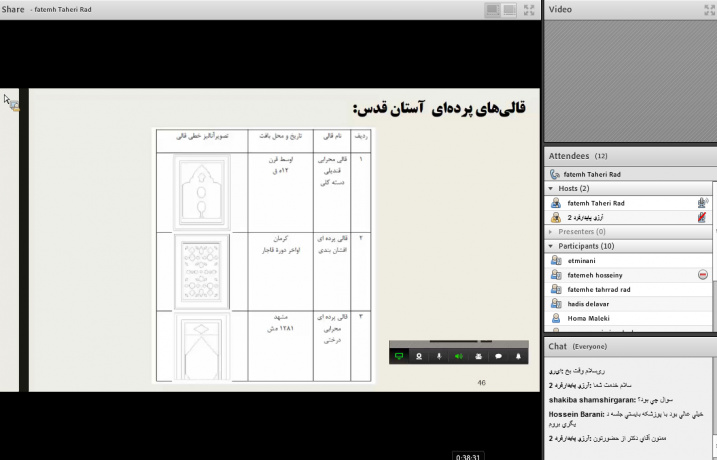Click second layout view button in Share header
Viewport: 717px width, 460px height.
[510, 10]
